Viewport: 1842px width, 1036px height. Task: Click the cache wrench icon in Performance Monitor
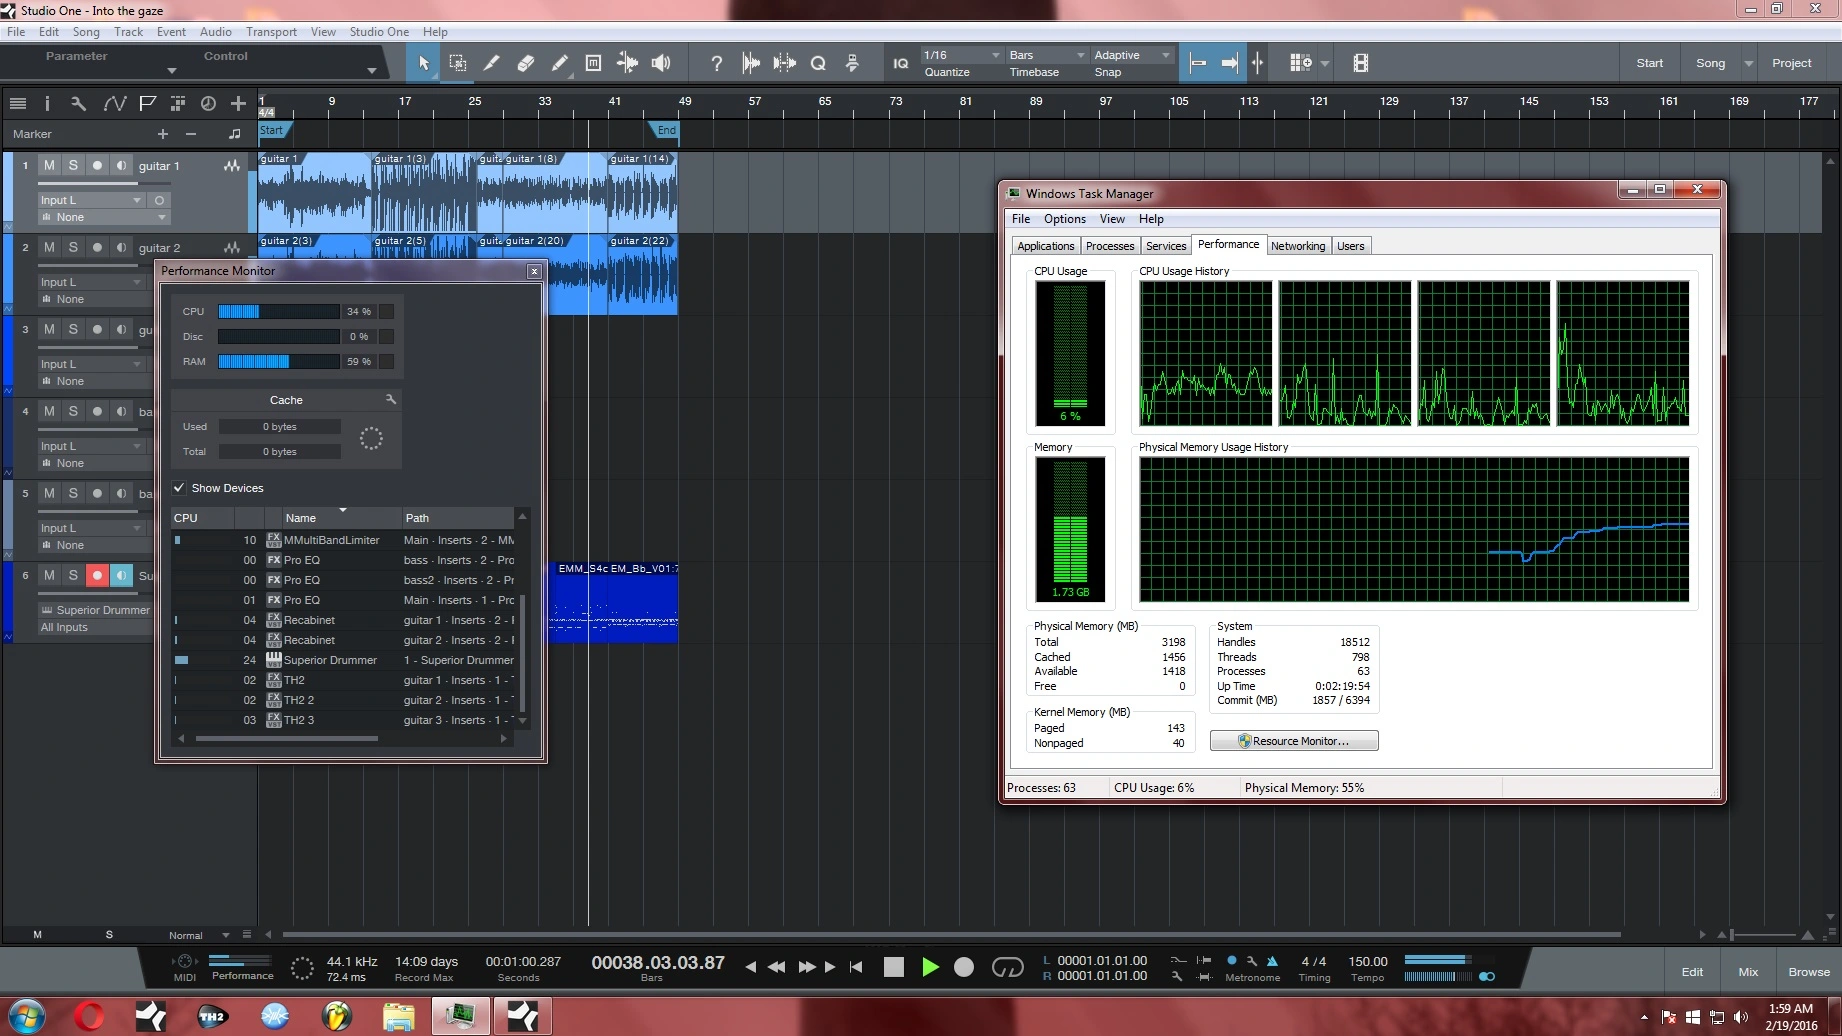pyautogui.click(x=390, y=399)
